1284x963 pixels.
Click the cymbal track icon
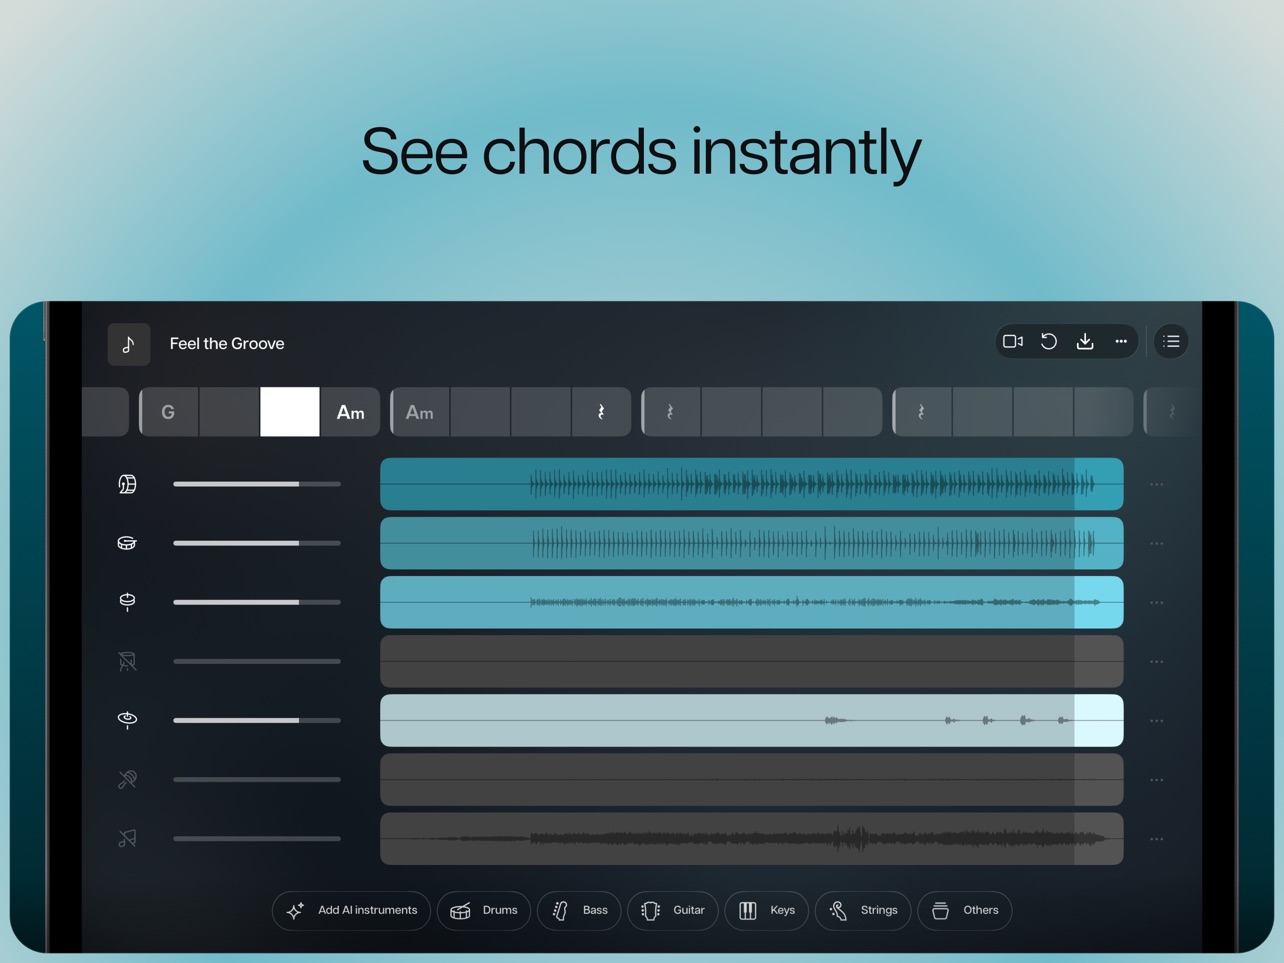[127, 720]
